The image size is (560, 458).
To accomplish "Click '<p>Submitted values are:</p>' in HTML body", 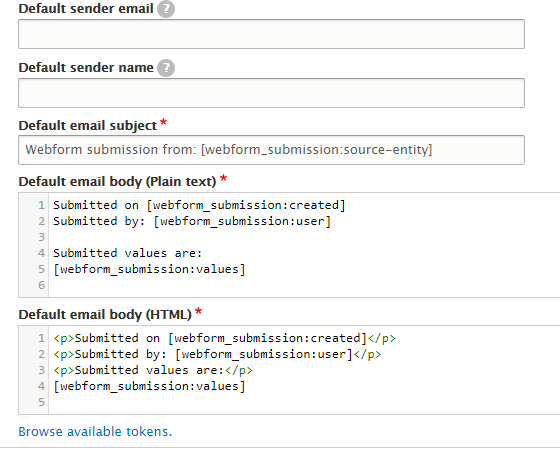I will point(153,370).
